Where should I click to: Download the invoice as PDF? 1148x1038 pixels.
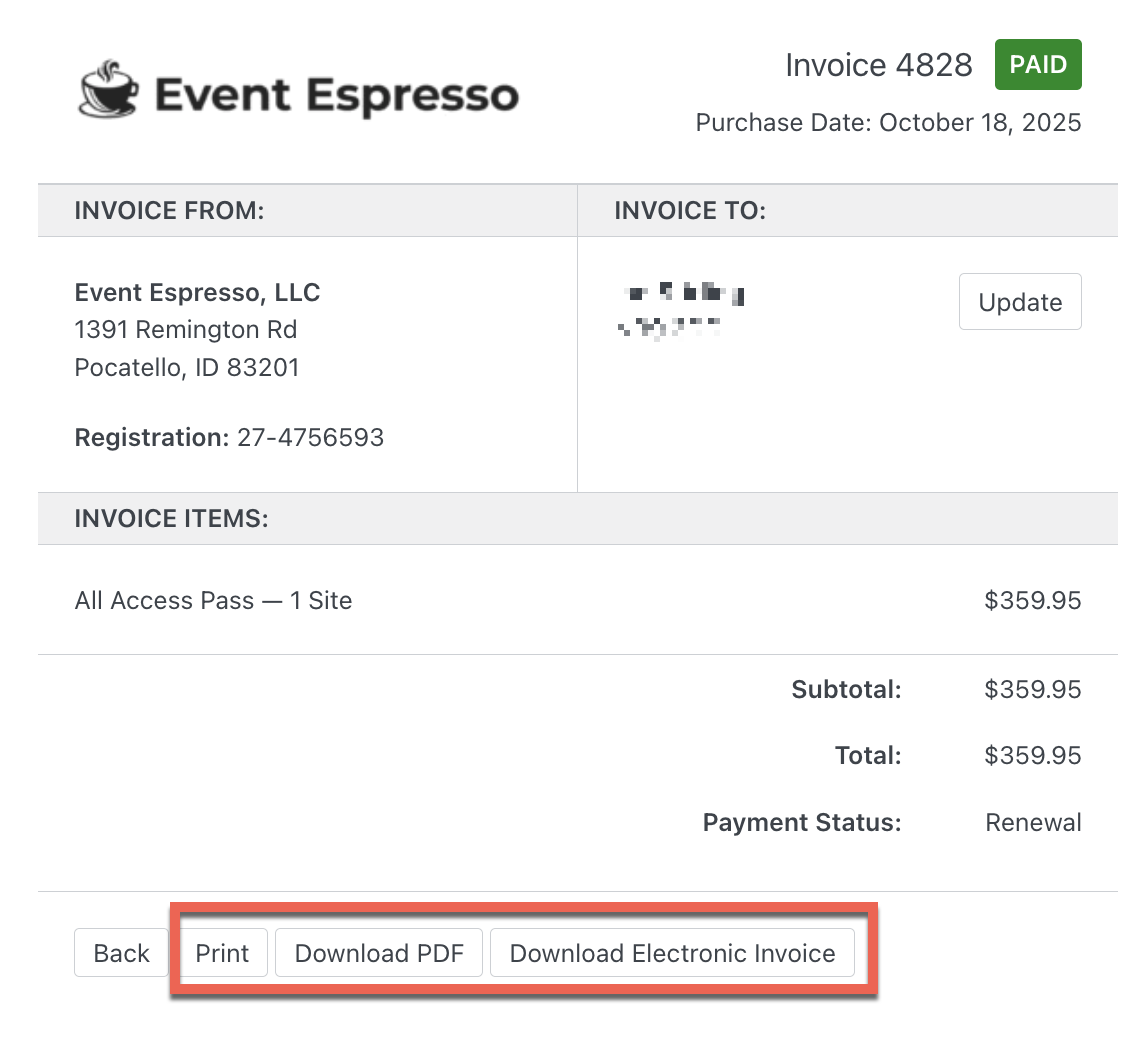click(x=379, y=953)
